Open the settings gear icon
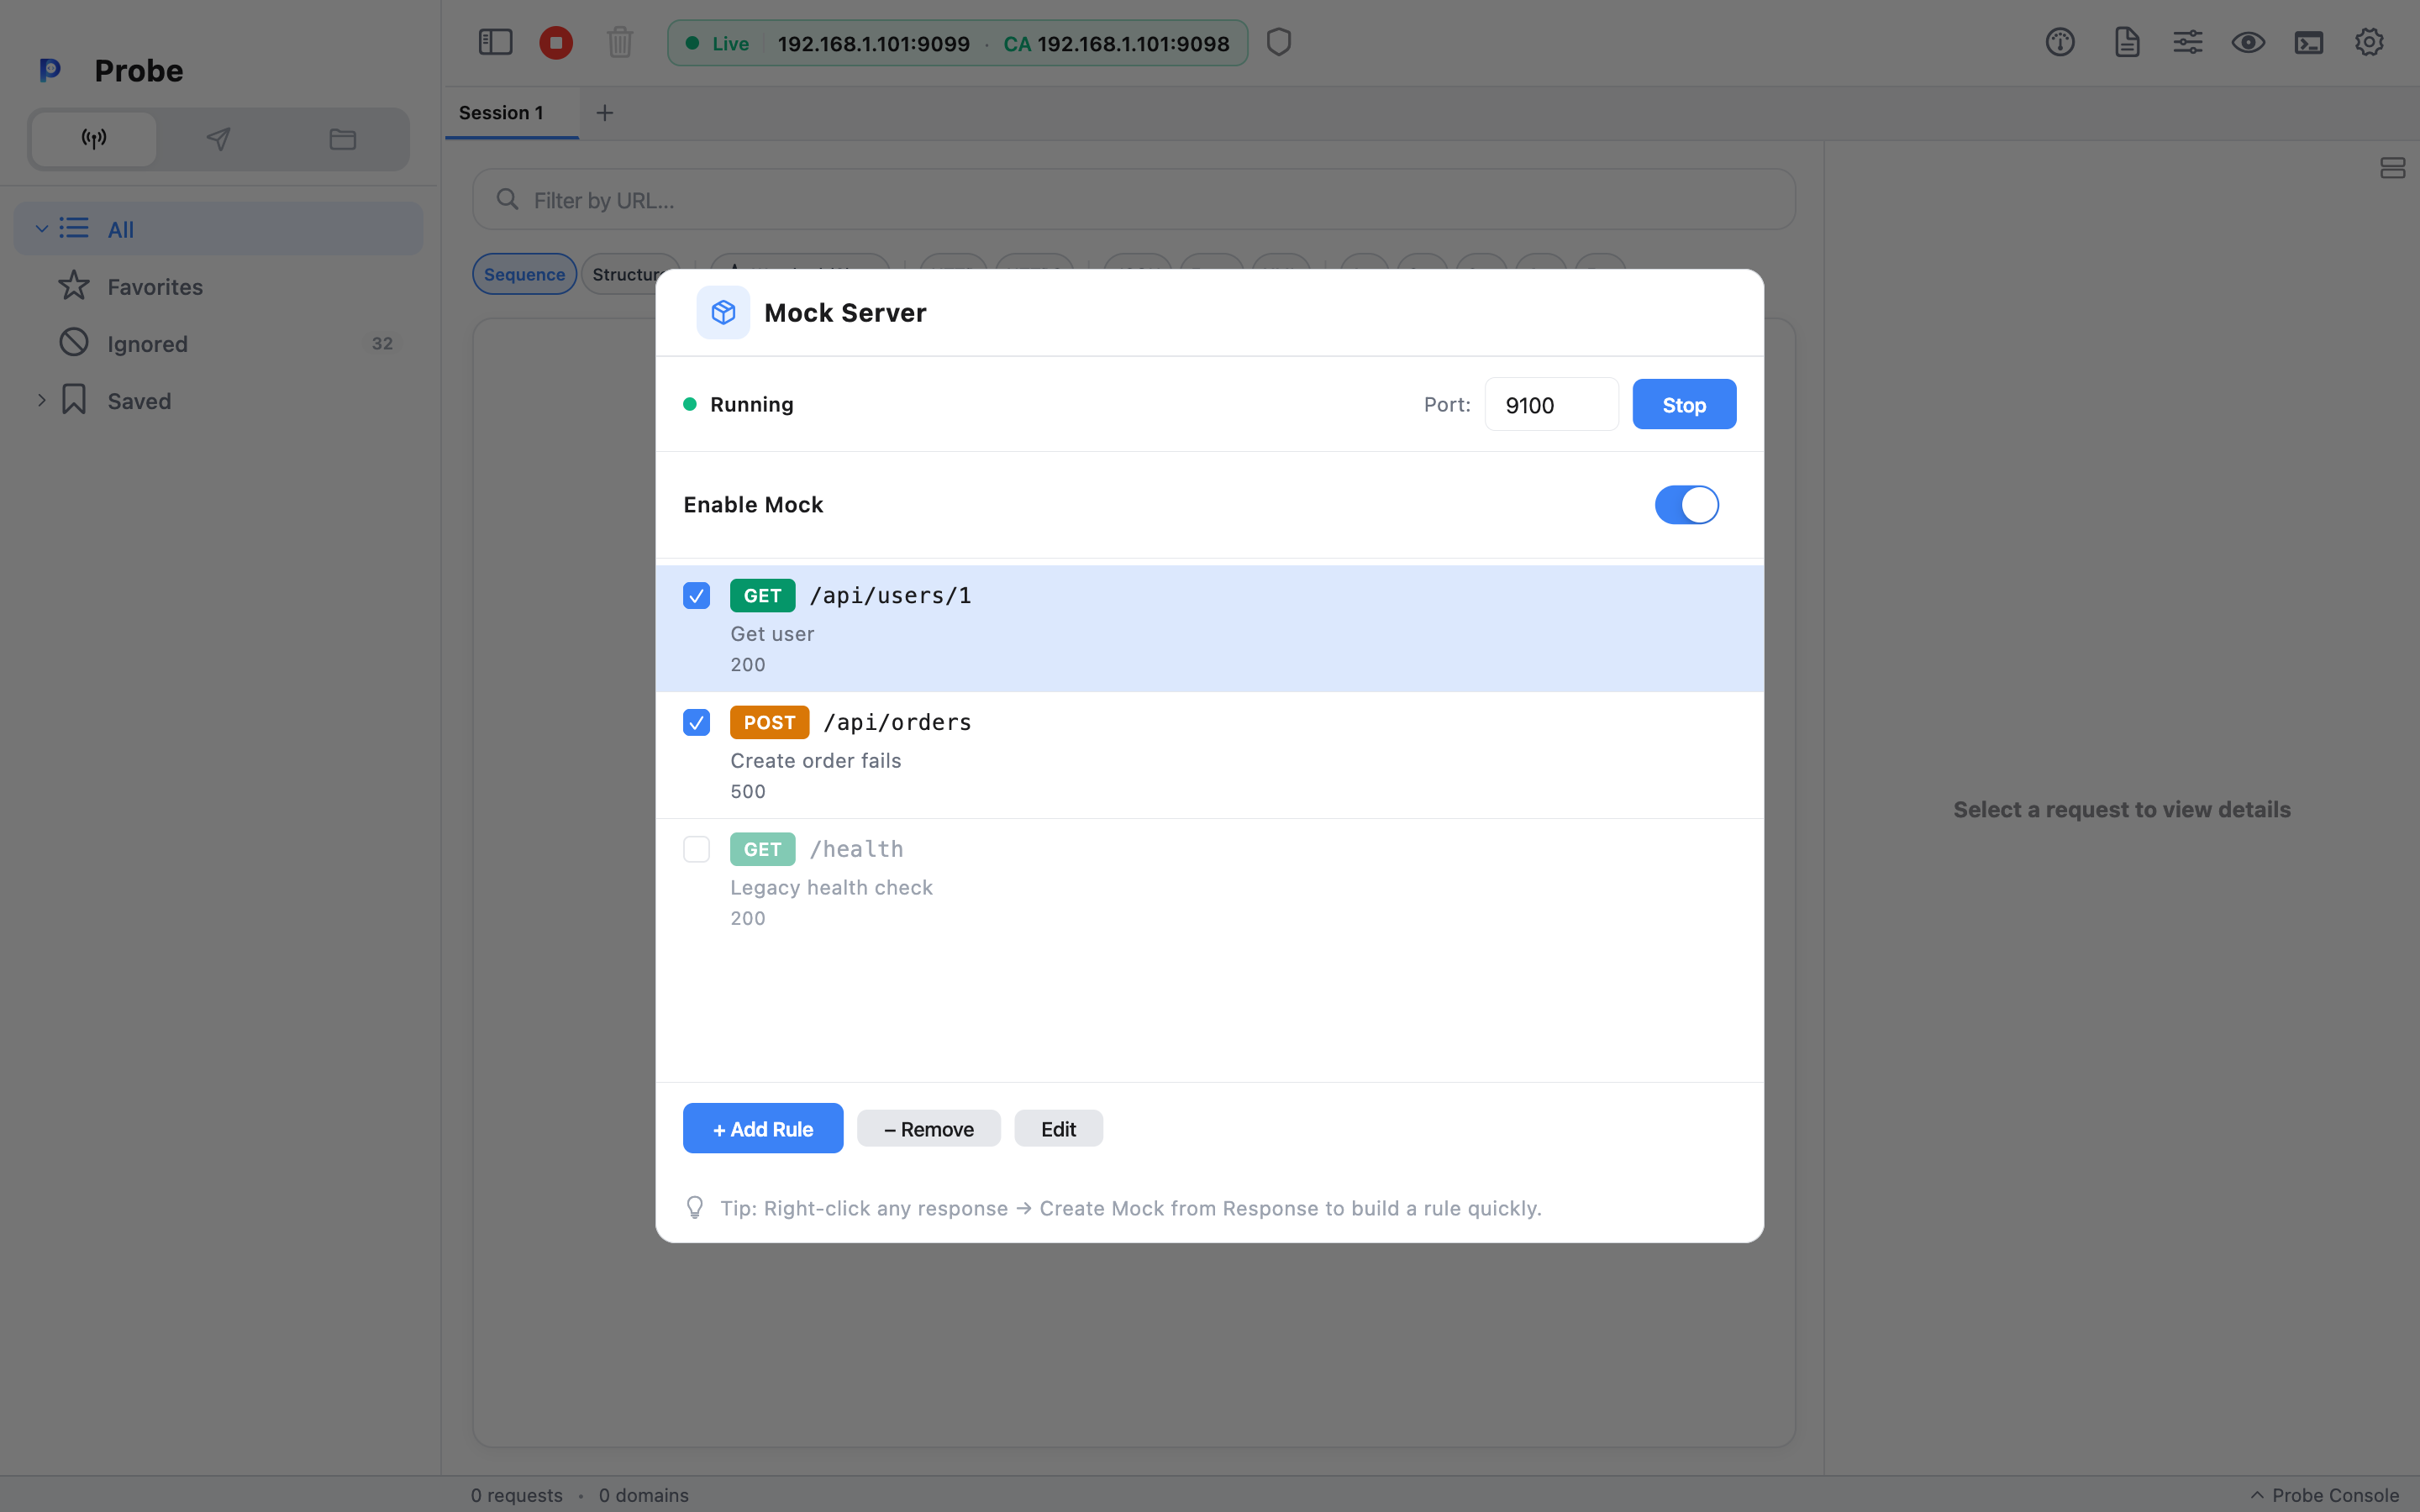2420x1512 pixels. coord(2369,42)
